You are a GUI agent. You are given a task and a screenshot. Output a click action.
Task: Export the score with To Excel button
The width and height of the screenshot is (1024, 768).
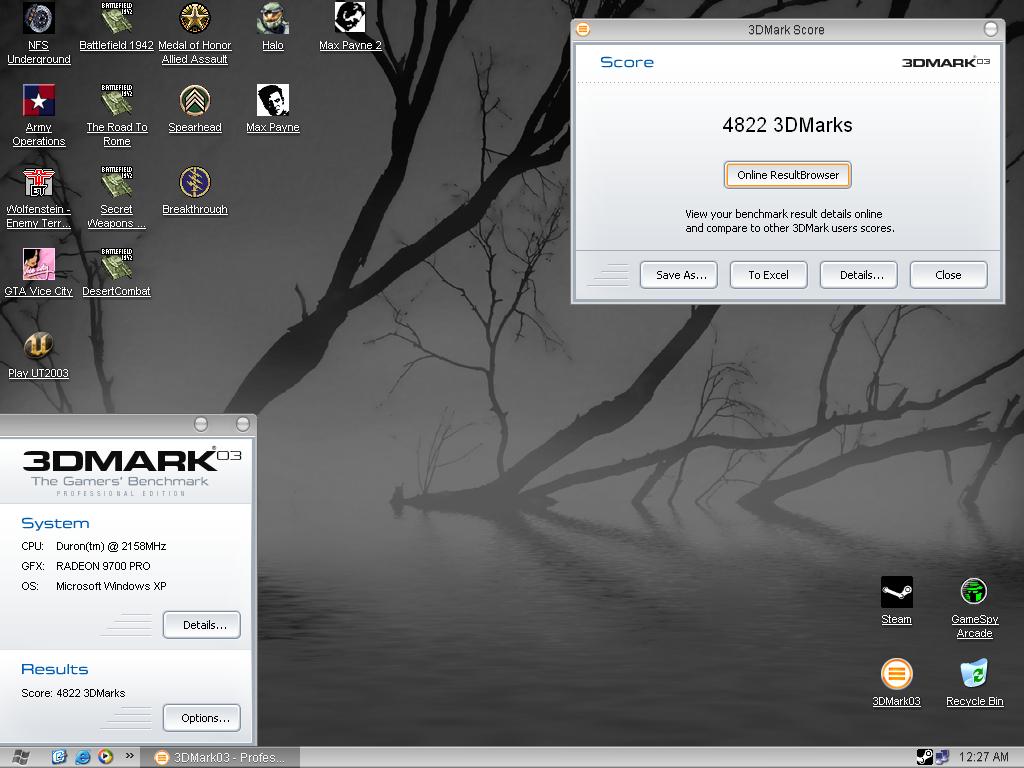768,275
